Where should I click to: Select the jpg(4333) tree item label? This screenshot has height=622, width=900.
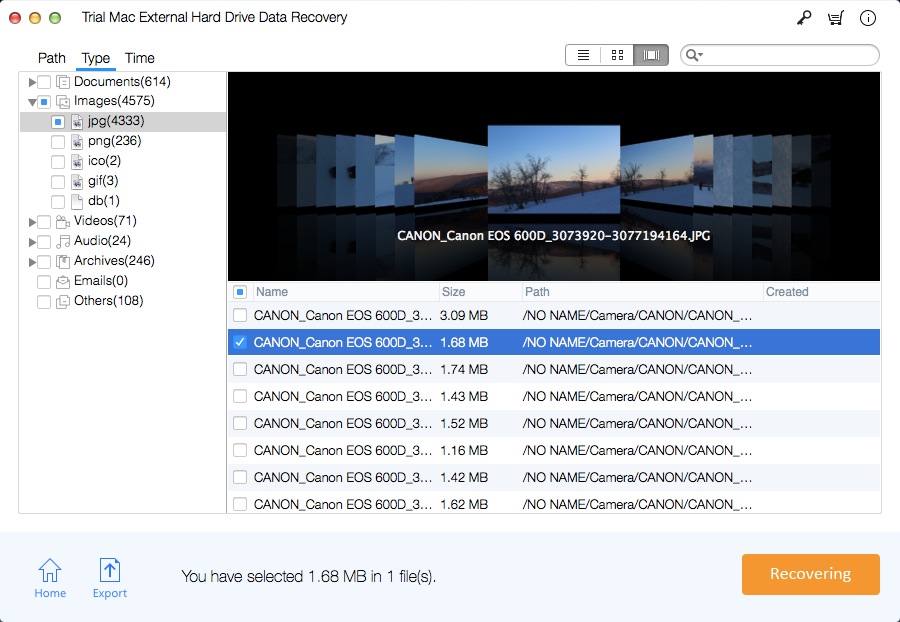116,121
